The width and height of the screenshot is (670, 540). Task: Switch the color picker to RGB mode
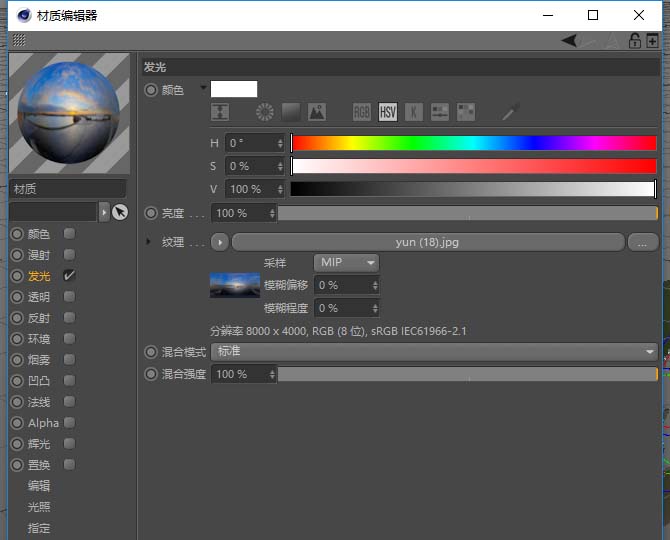[362, 112]
